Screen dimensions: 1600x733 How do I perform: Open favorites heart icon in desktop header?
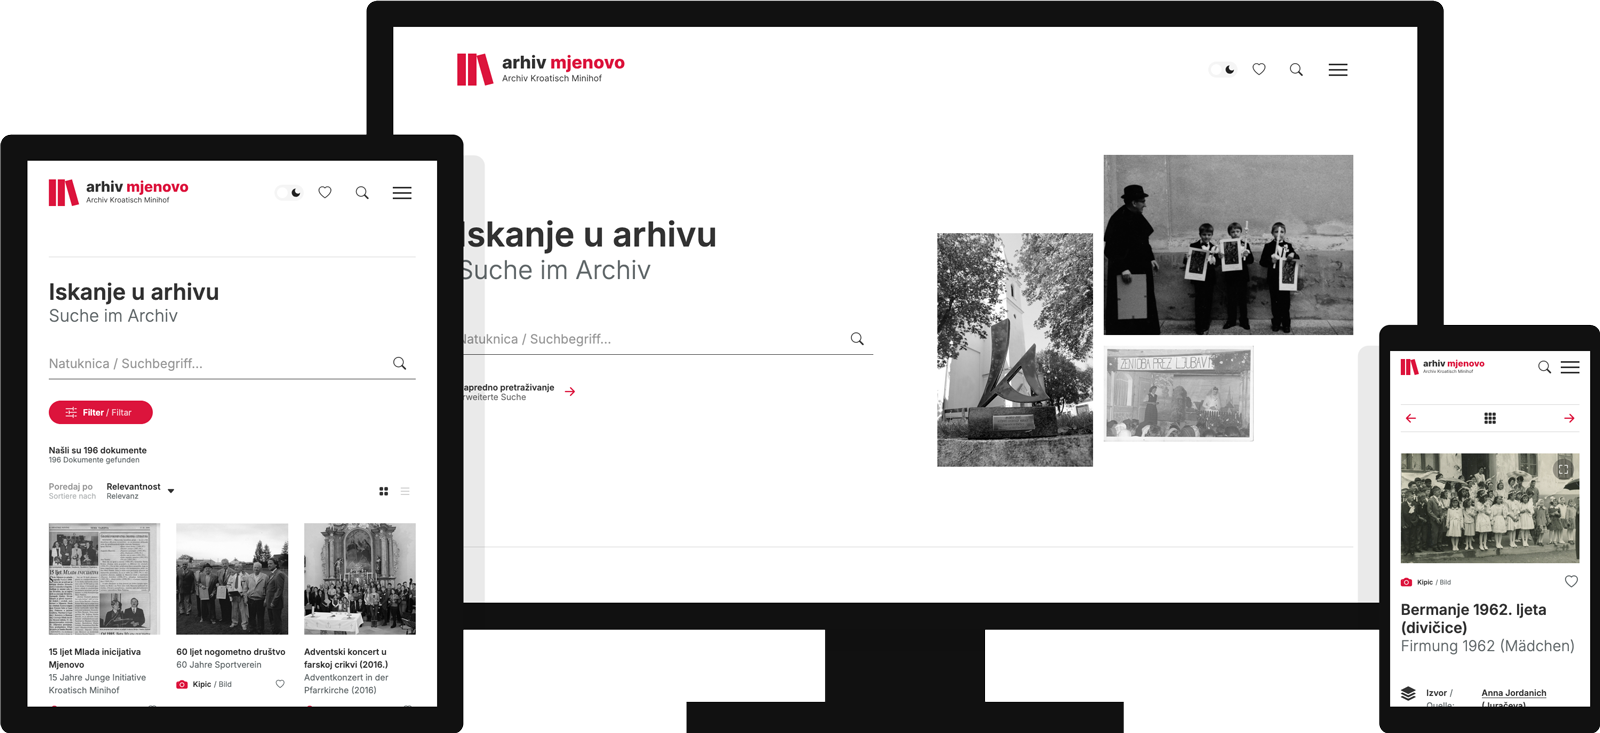coord(1259,70)
